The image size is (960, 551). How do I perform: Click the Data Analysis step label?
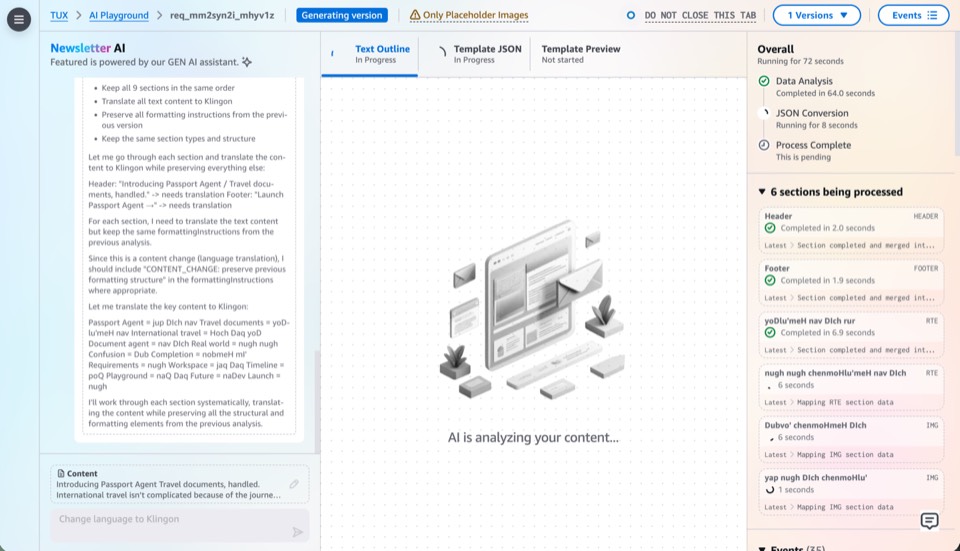pyautogui.click(x=804, y=81)
